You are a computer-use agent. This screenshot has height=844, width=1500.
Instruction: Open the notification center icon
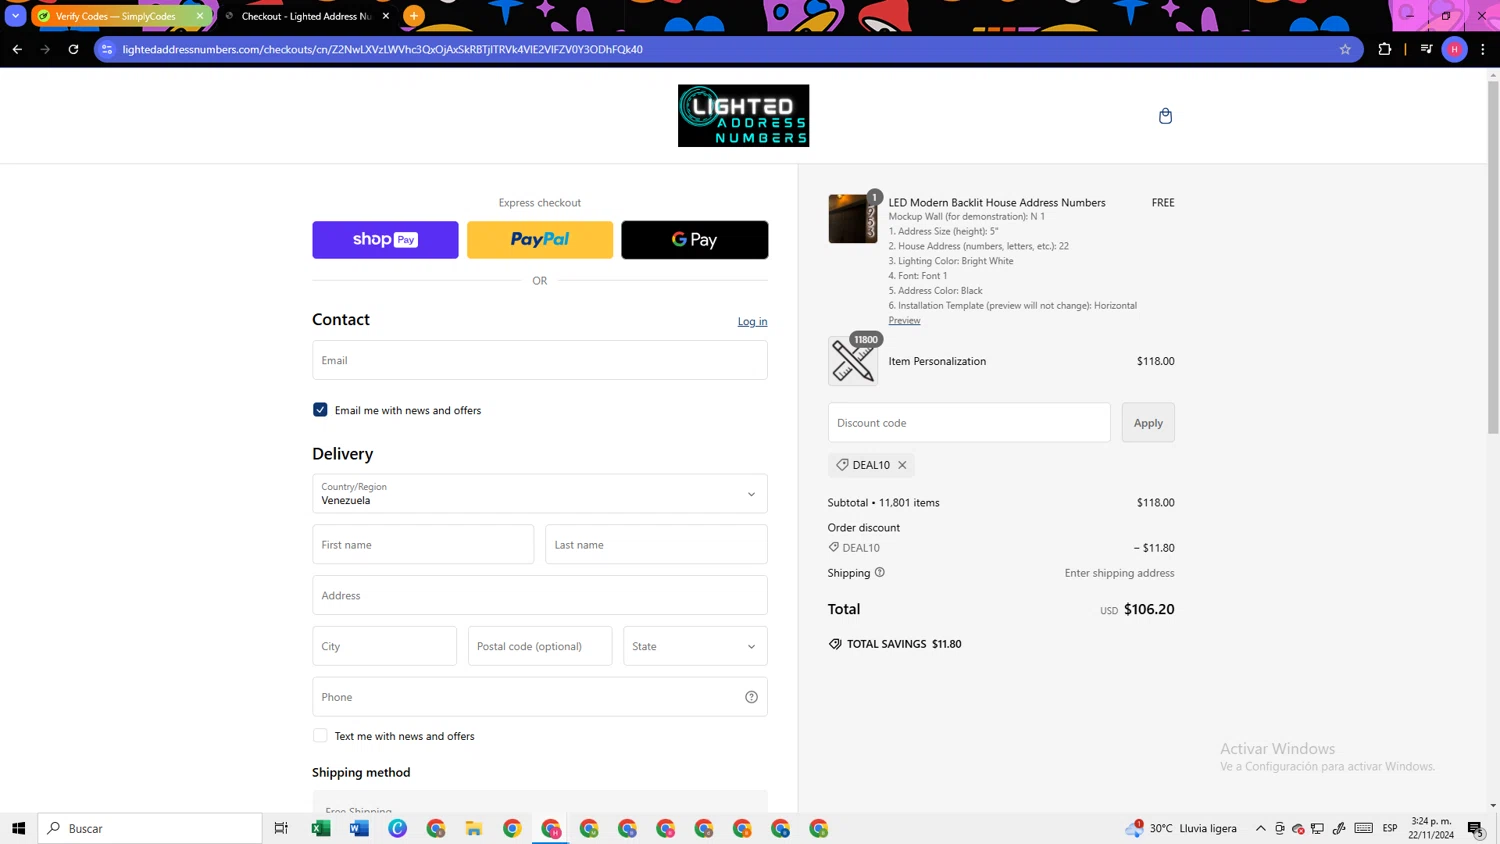point(1476,828)
